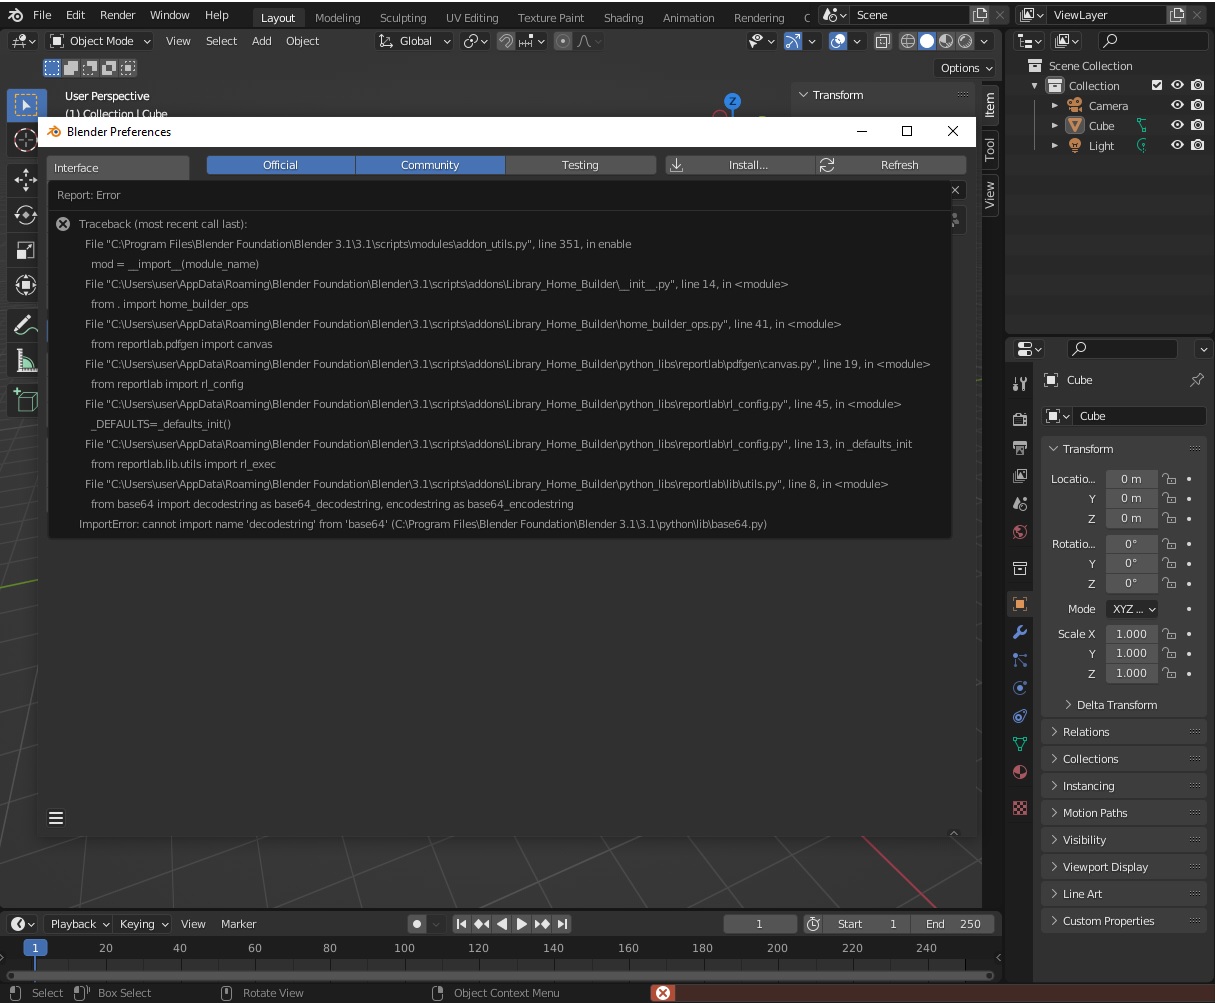Select the Move tool in toolbar

(25, 179)
